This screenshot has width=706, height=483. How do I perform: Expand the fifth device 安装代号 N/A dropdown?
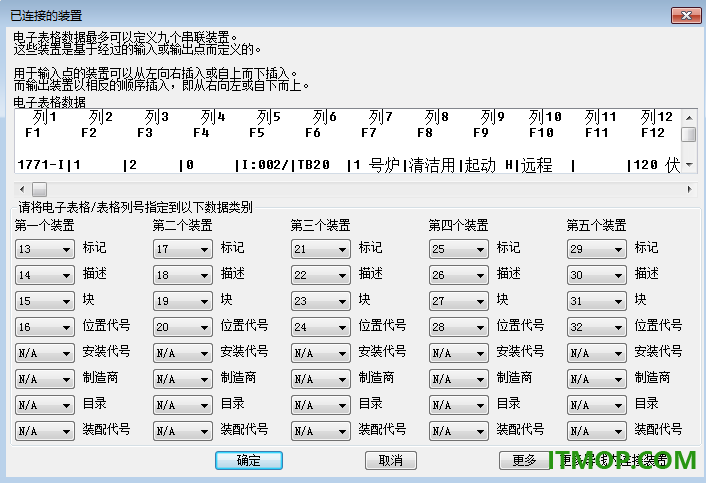pos(597,353)
